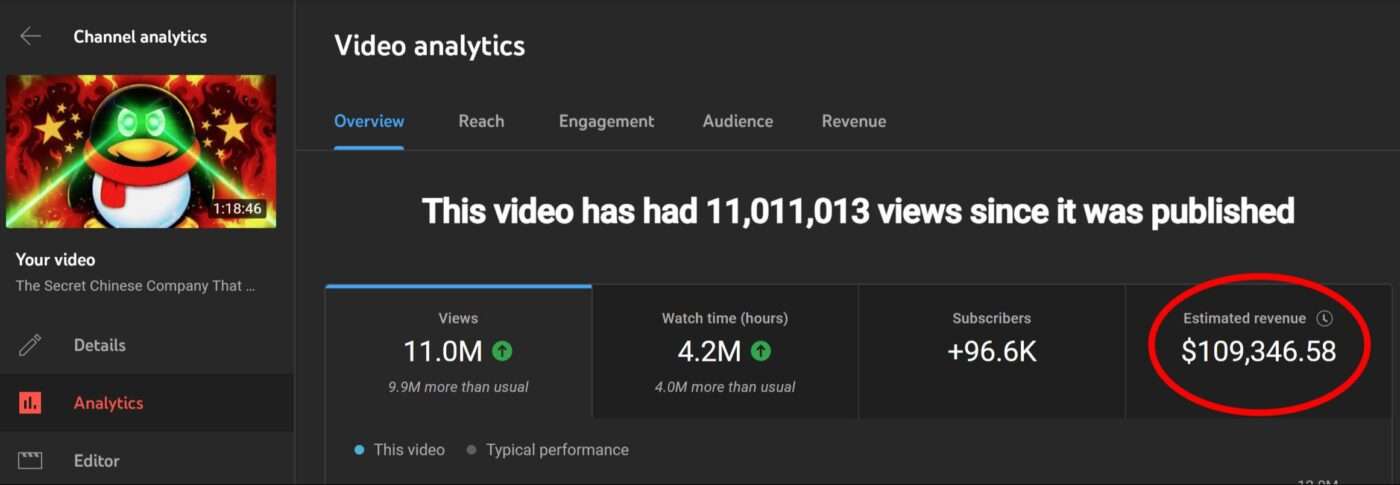This screenshot has height=485, width=1400.
Task: Click the Editor clapperboard icon
Action: [30, 461]
